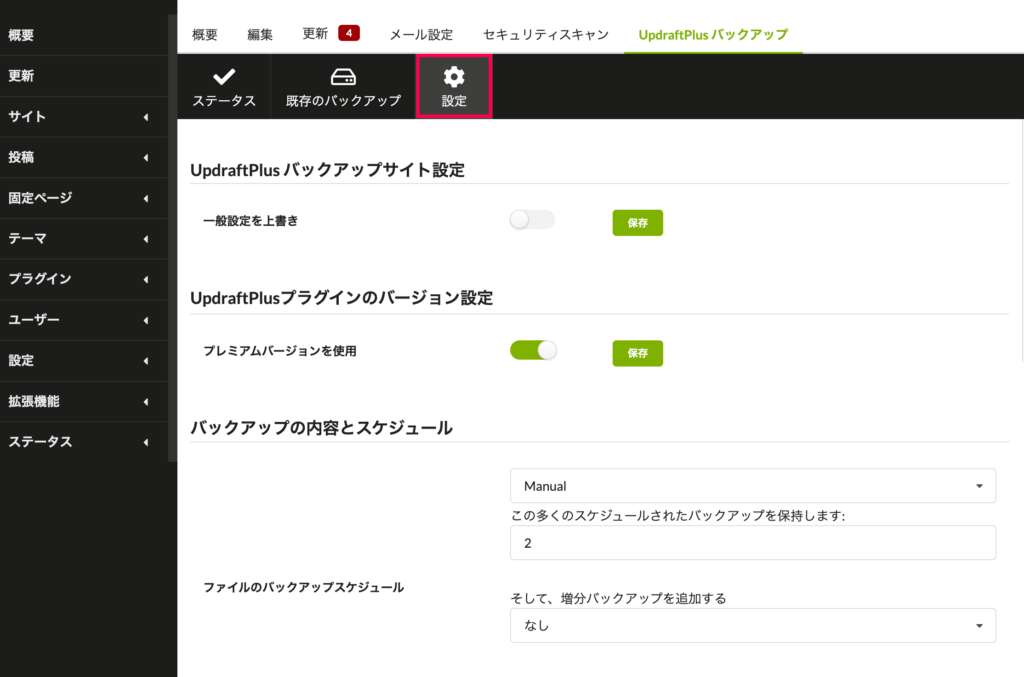Disable プレミアムバージョンを使用 switch

coord(533,351)
